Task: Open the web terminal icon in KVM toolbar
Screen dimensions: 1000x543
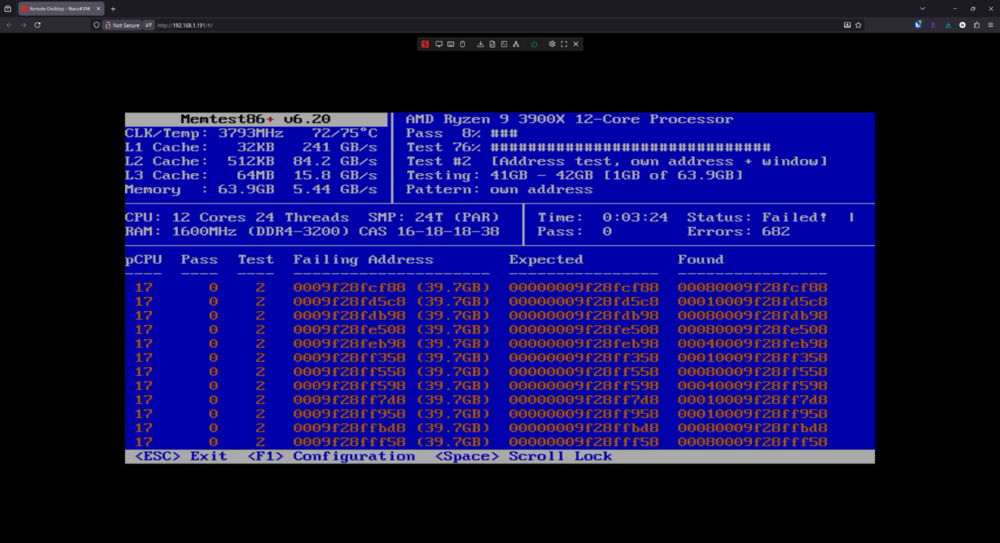Action: coord(504,44)
